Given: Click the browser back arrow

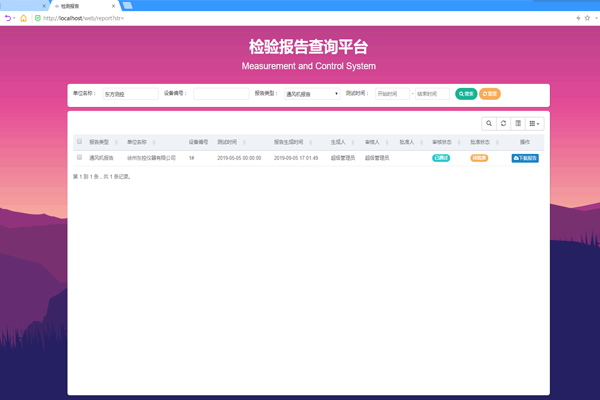Looking at the screenshot, I should click(x=8, y=18).
